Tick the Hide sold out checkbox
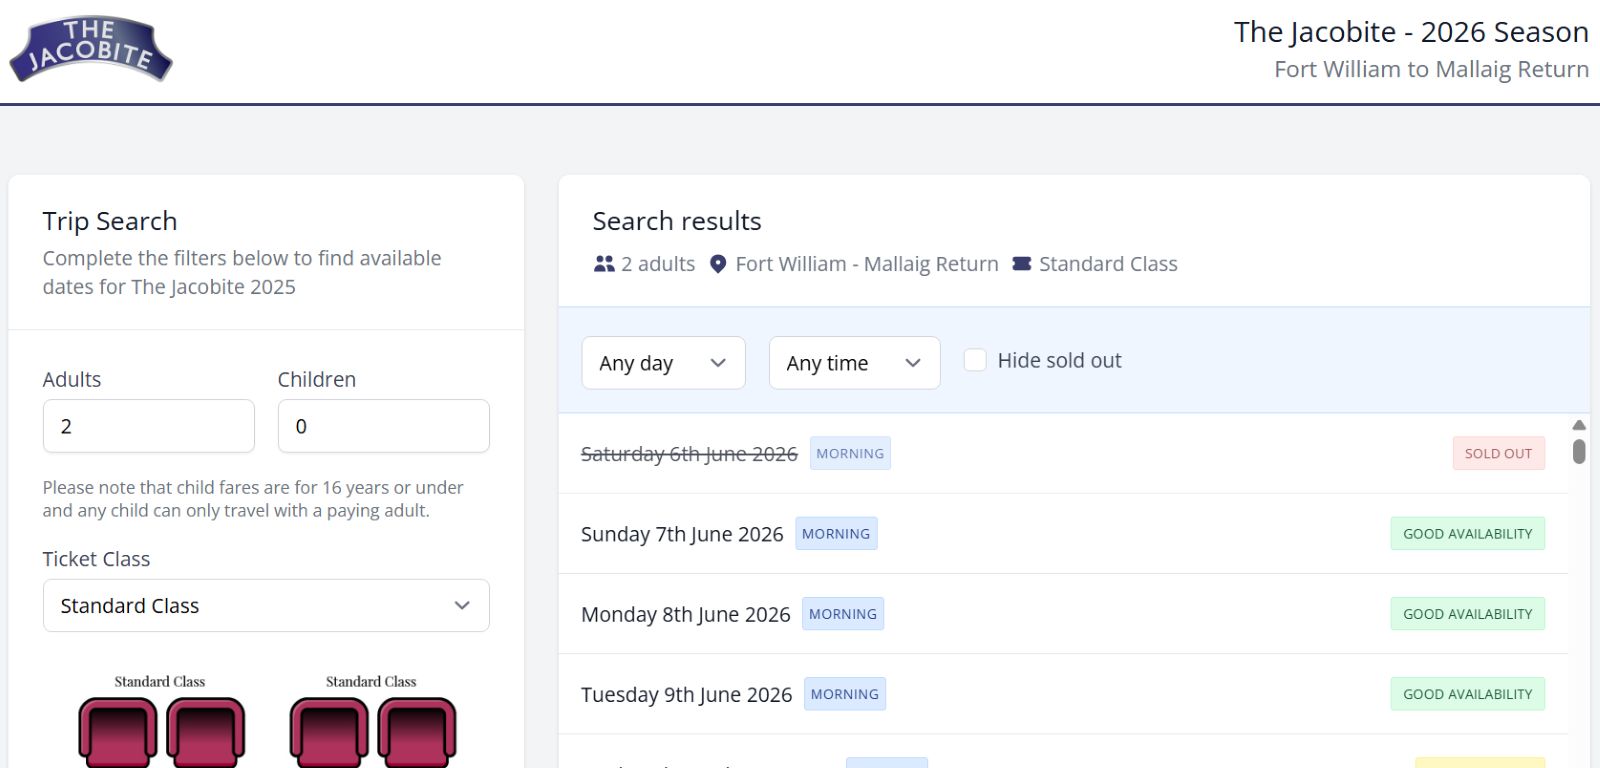Screen dimensions: 1600x768 click(x=975, y=360)
